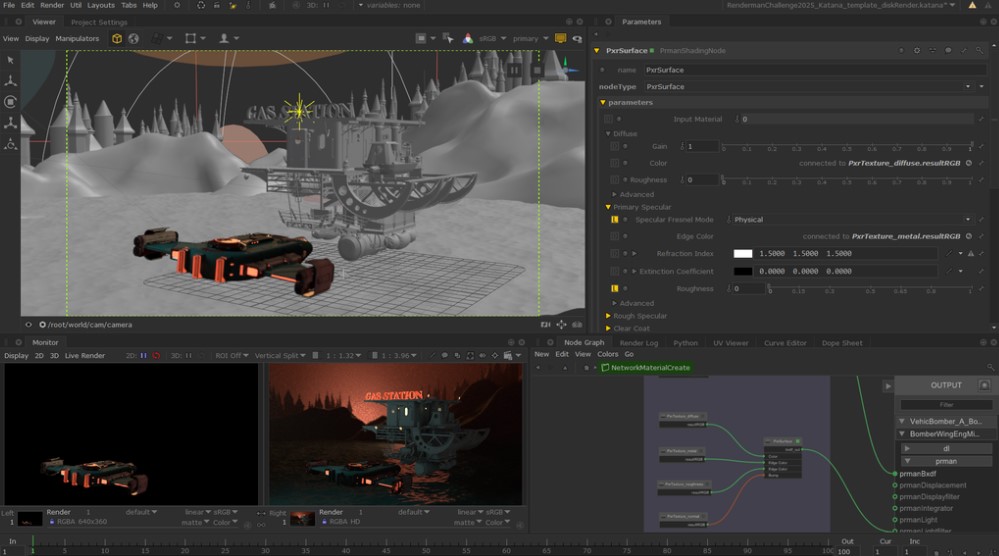
Task: Click the globe icon in viewer toolbar
Action: 133,39
